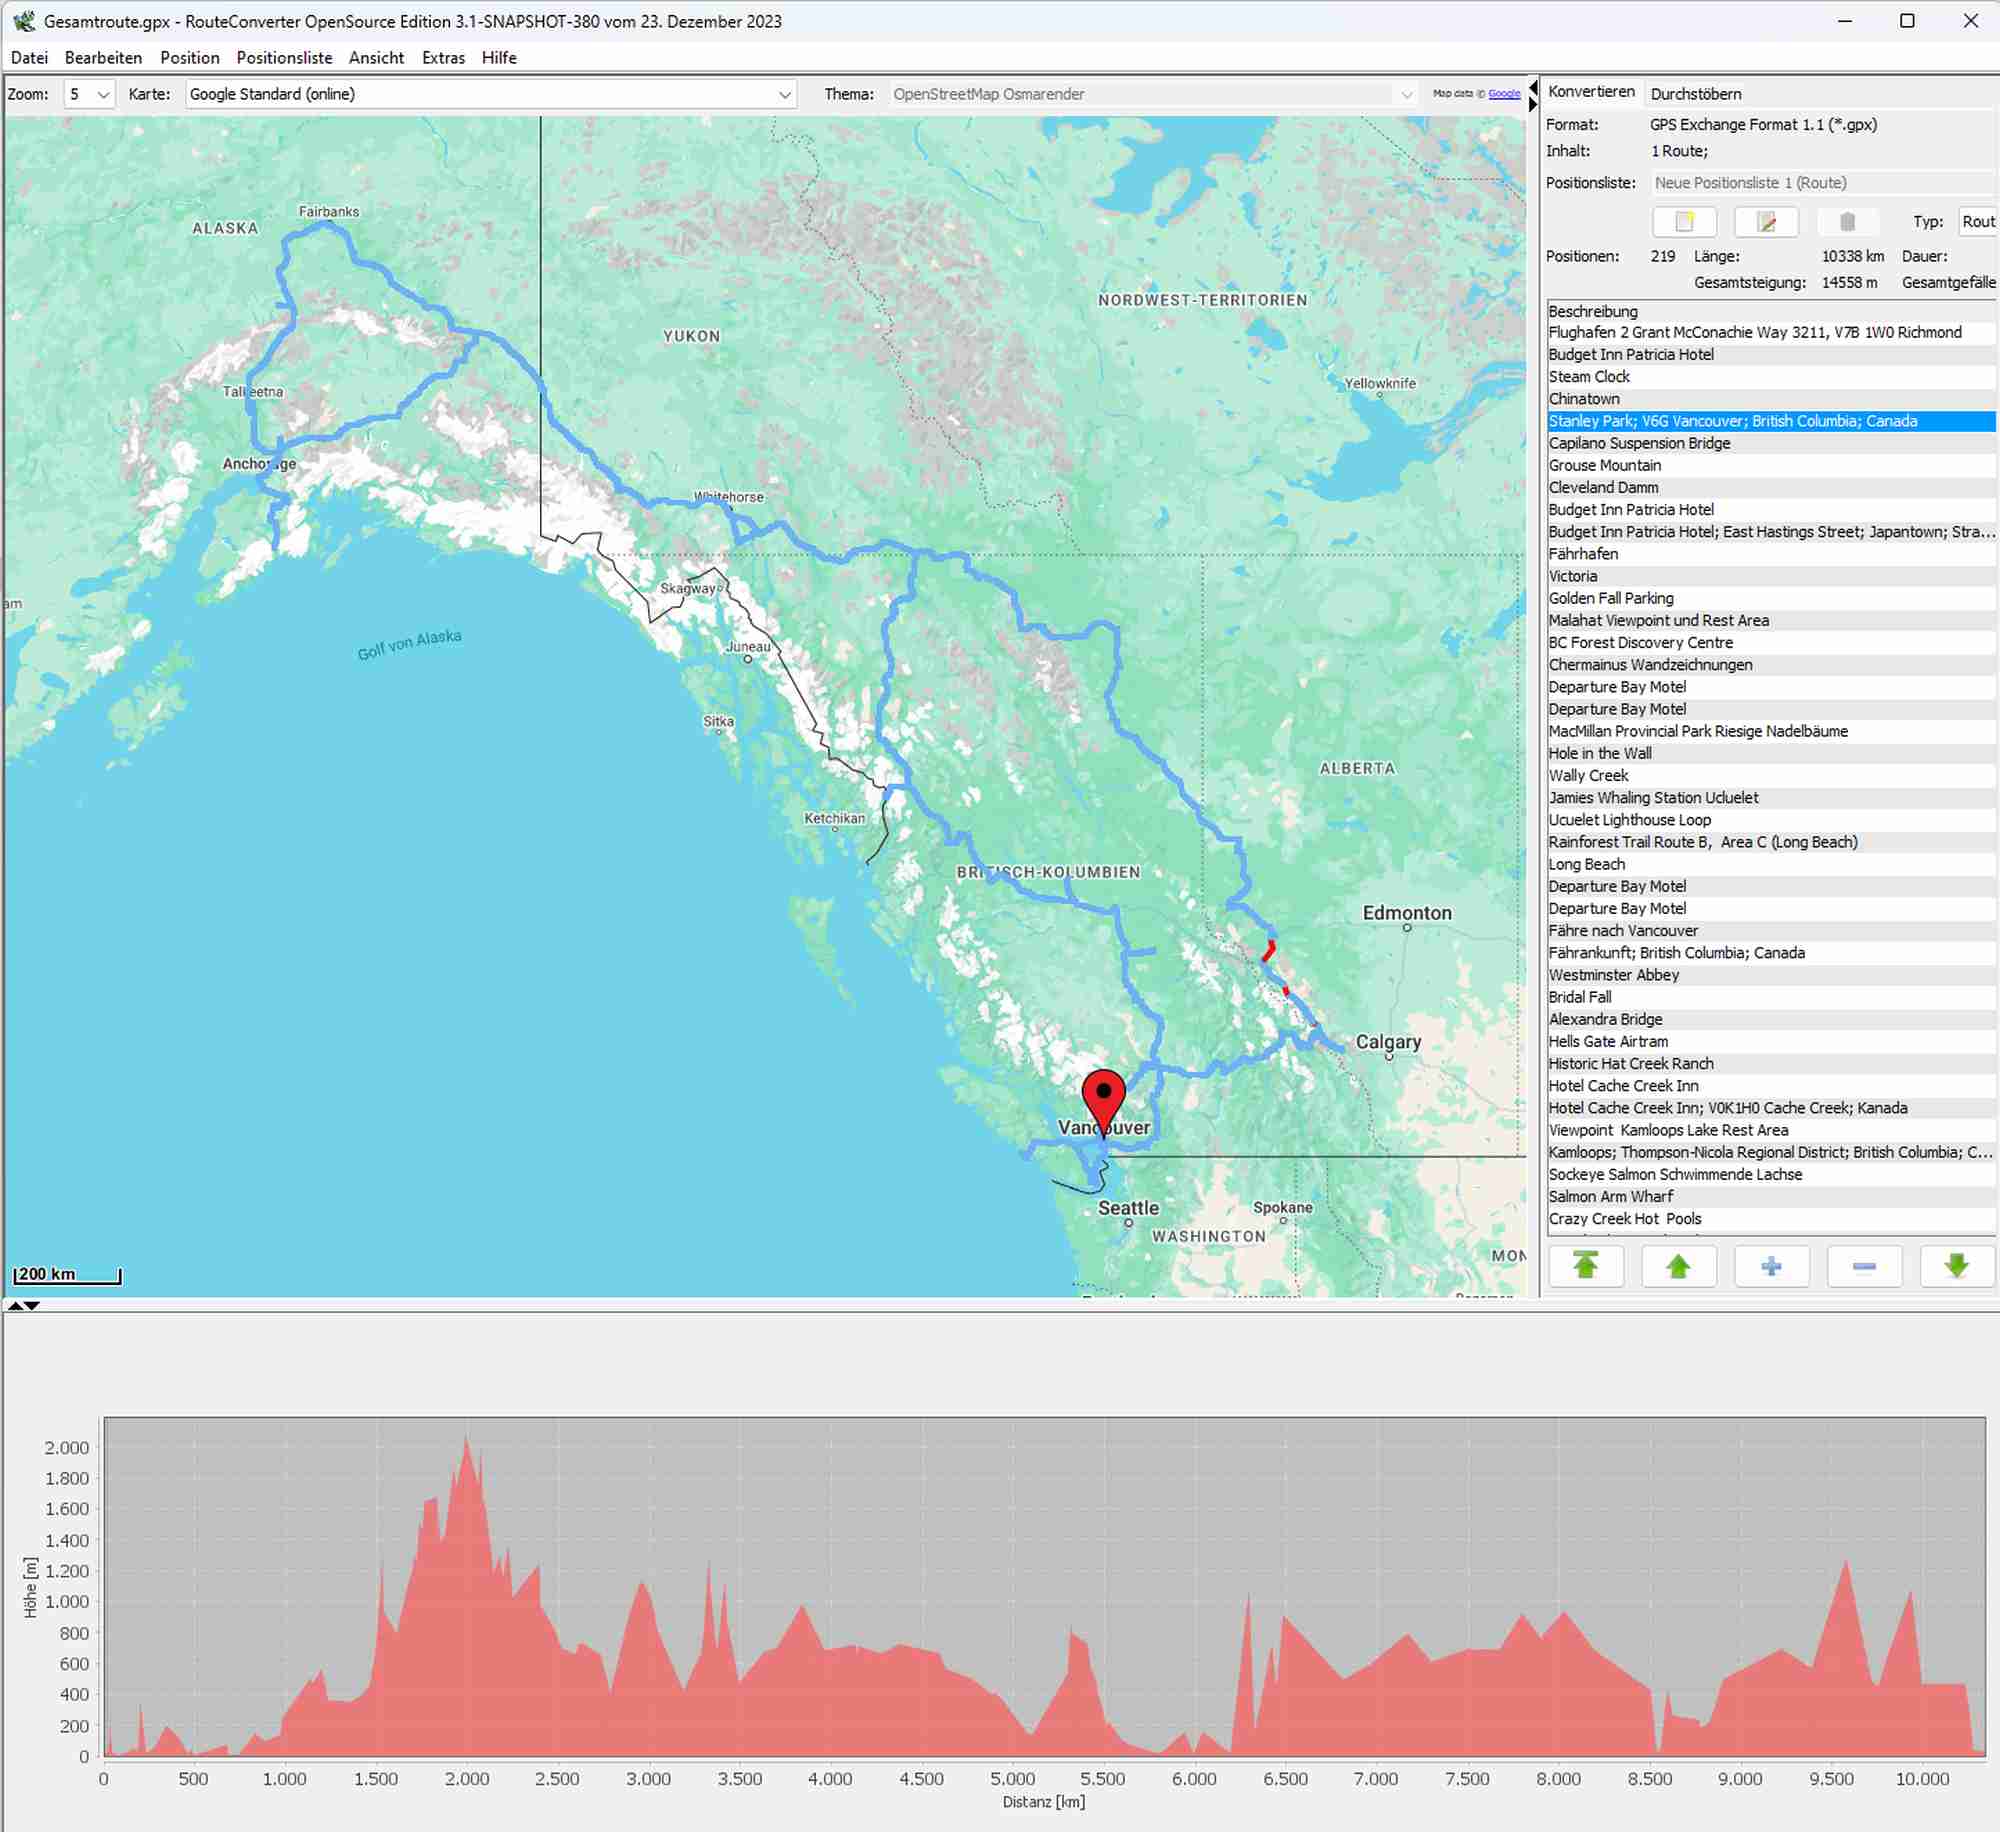Open the Zoom level dropdown

(x=89, y=94)
